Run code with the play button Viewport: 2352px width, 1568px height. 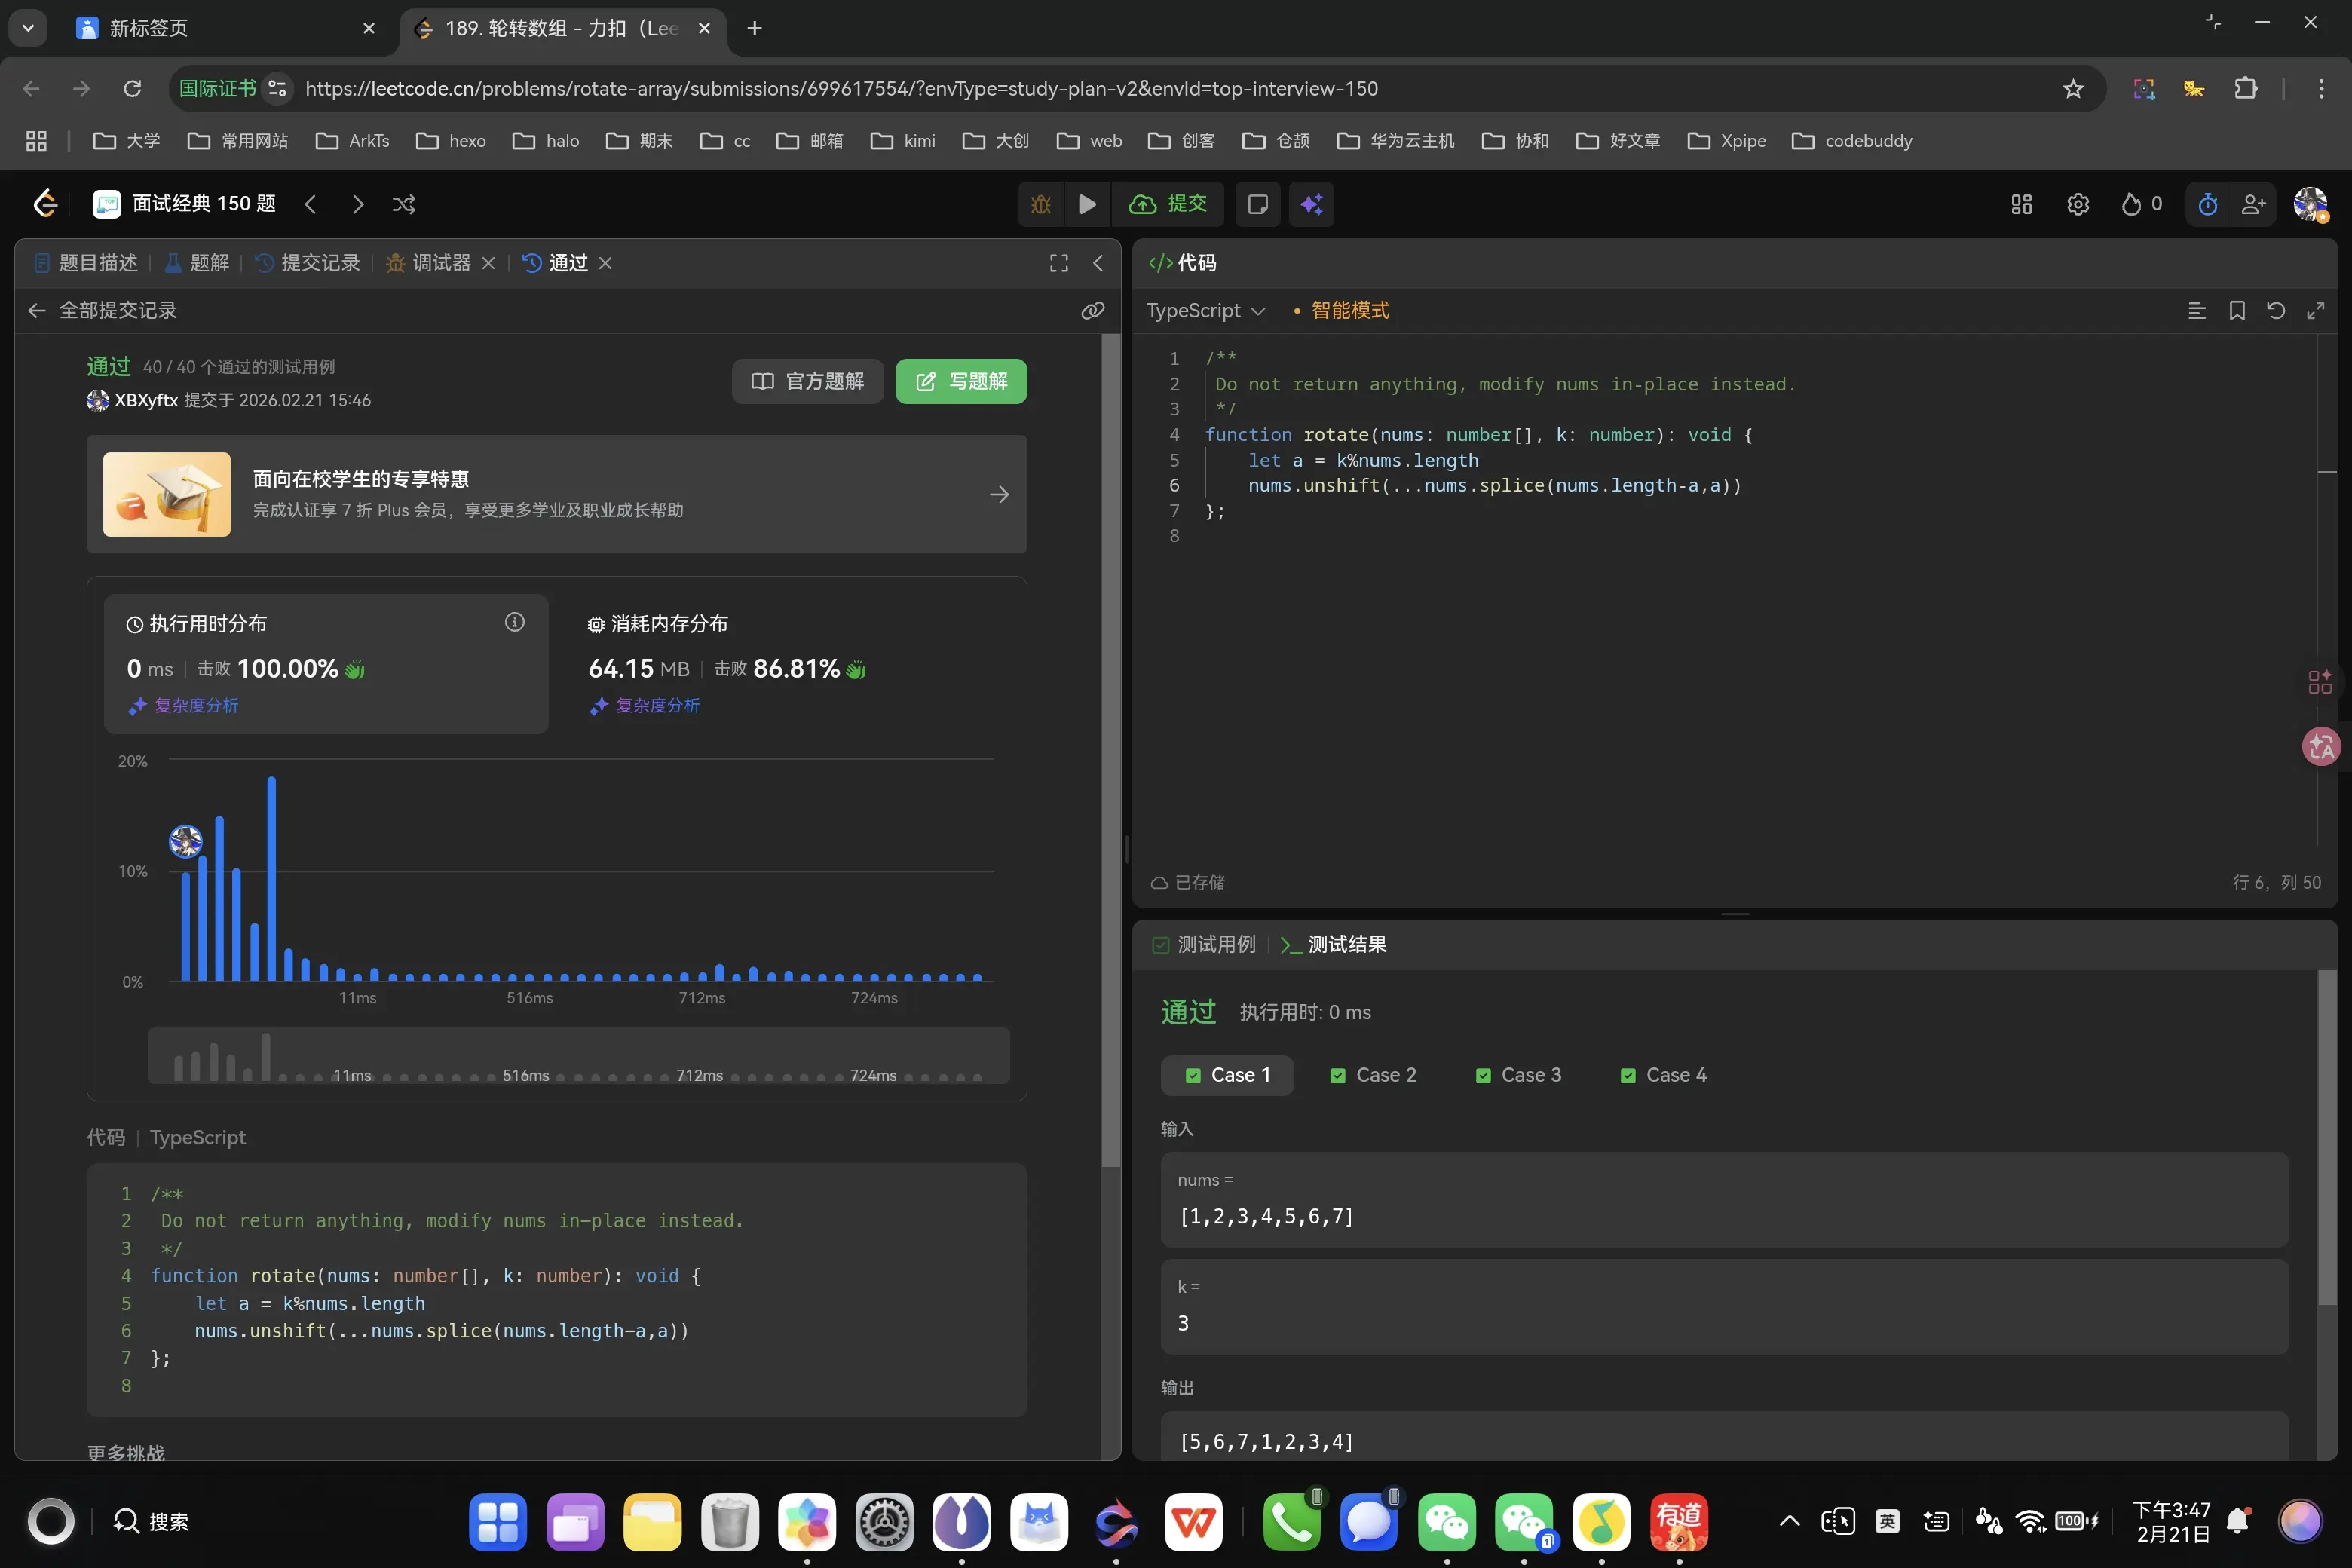(1087, 204)
